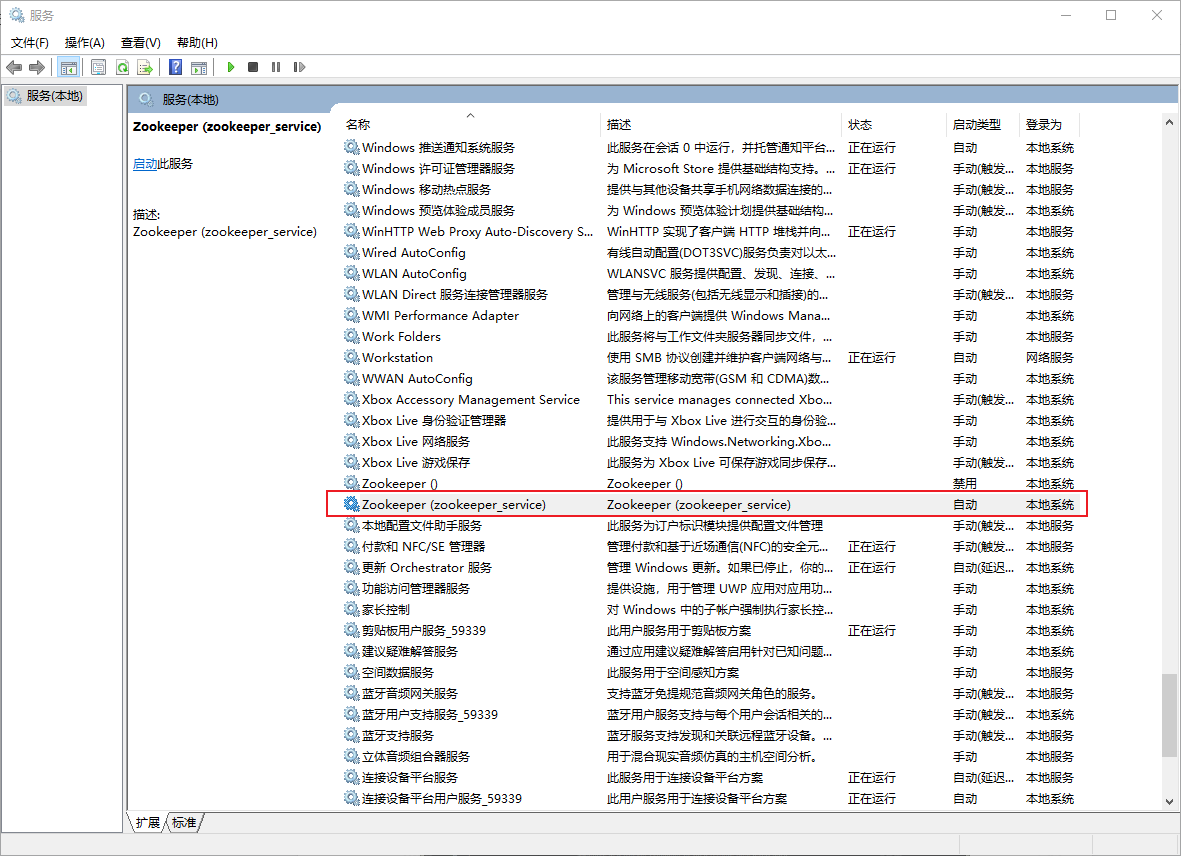Select gear icon of WLAN AutoConfig service
The image size is (1181, 856).
[352, 273]
